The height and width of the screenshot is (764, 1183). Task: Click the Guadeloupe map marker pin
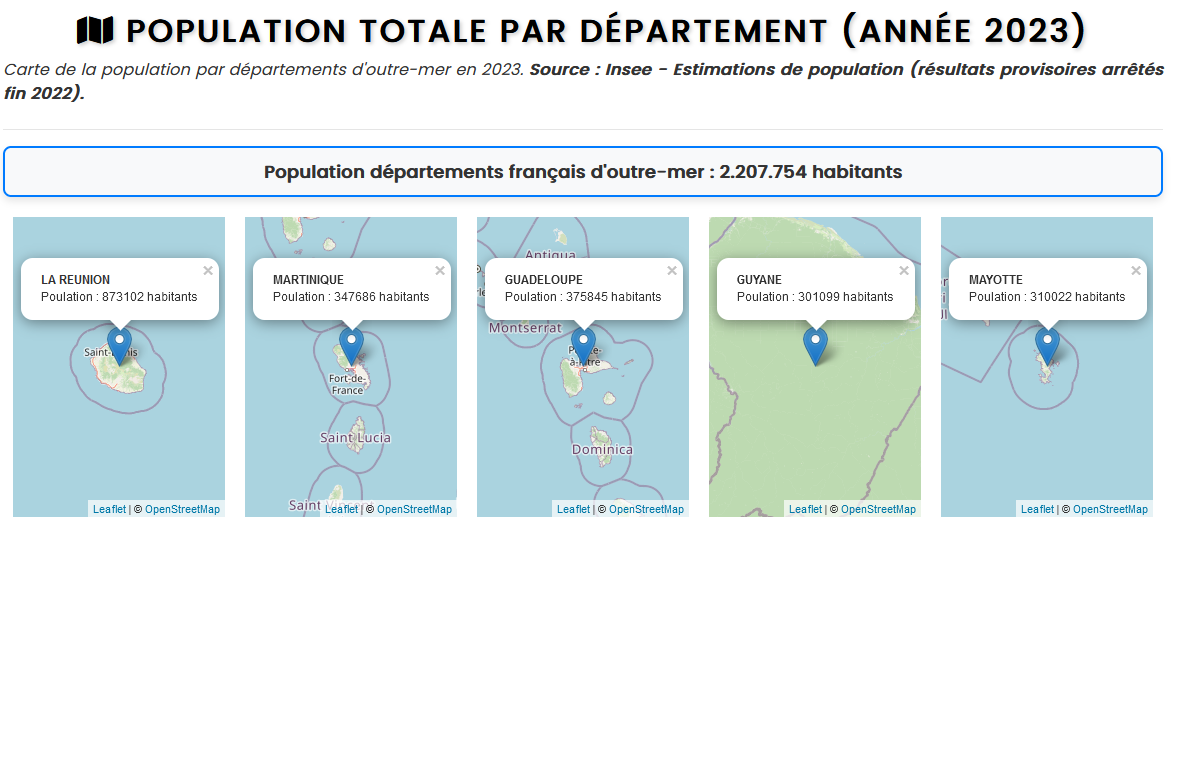(583, 345)
